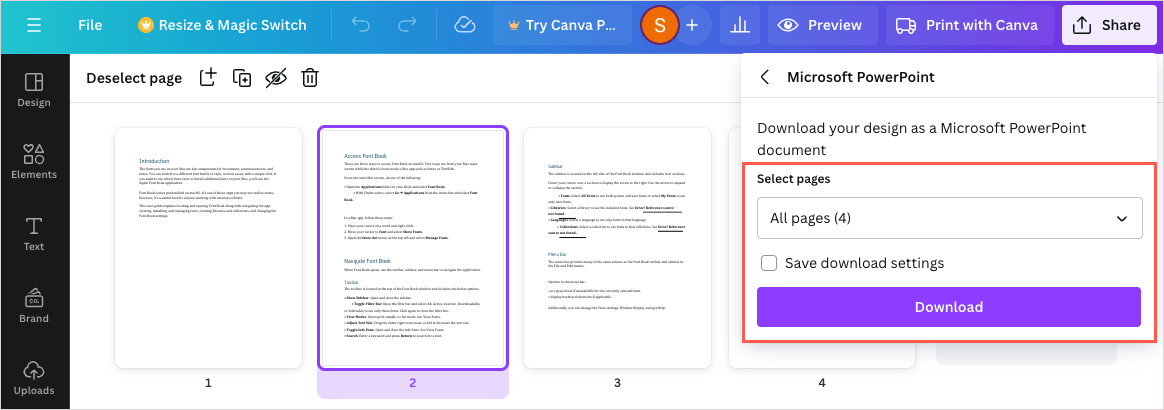Hide the selected page
The height and width of the screenshot is (410, 1164).
[x=276, y=77]
